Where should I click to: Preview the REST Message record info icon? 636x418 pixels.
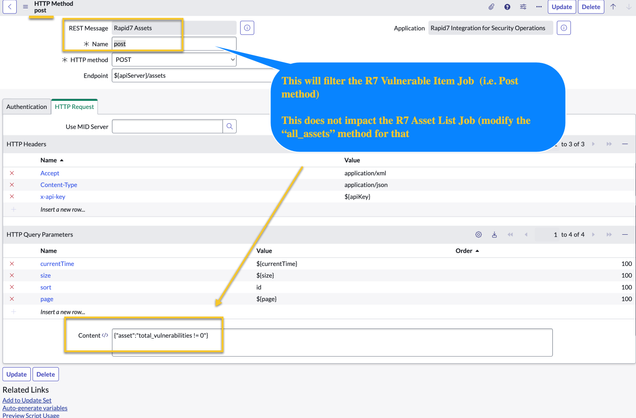coord(247,28)
